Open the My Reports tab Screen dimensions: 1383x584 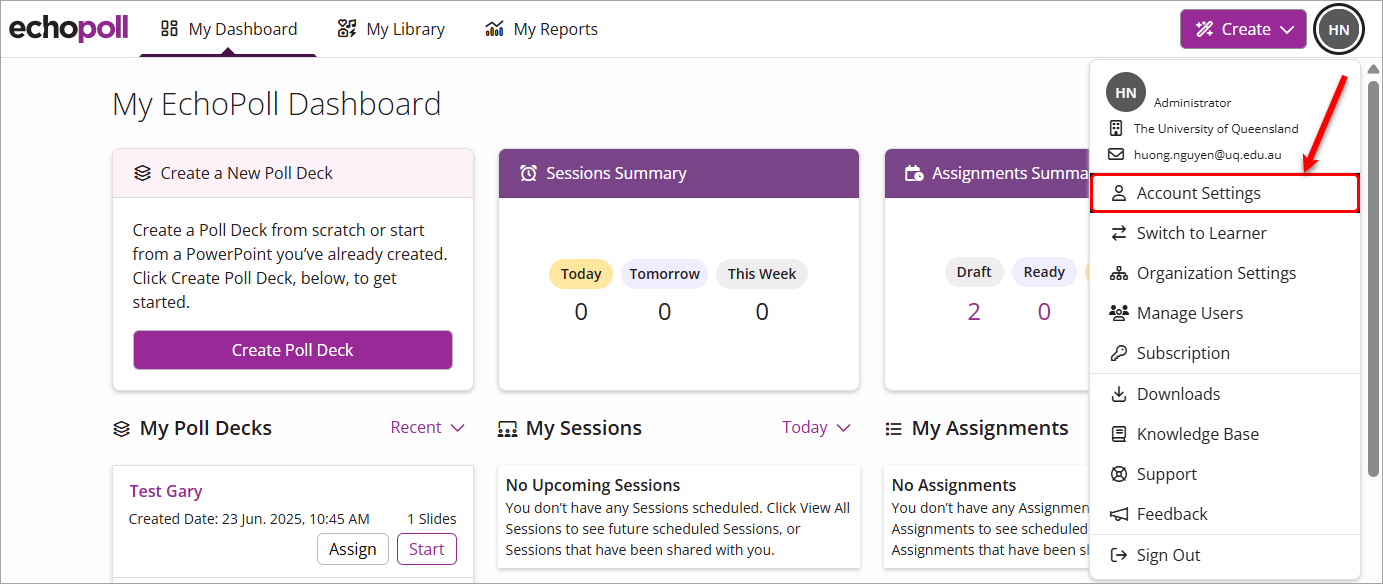click(541, 29)
